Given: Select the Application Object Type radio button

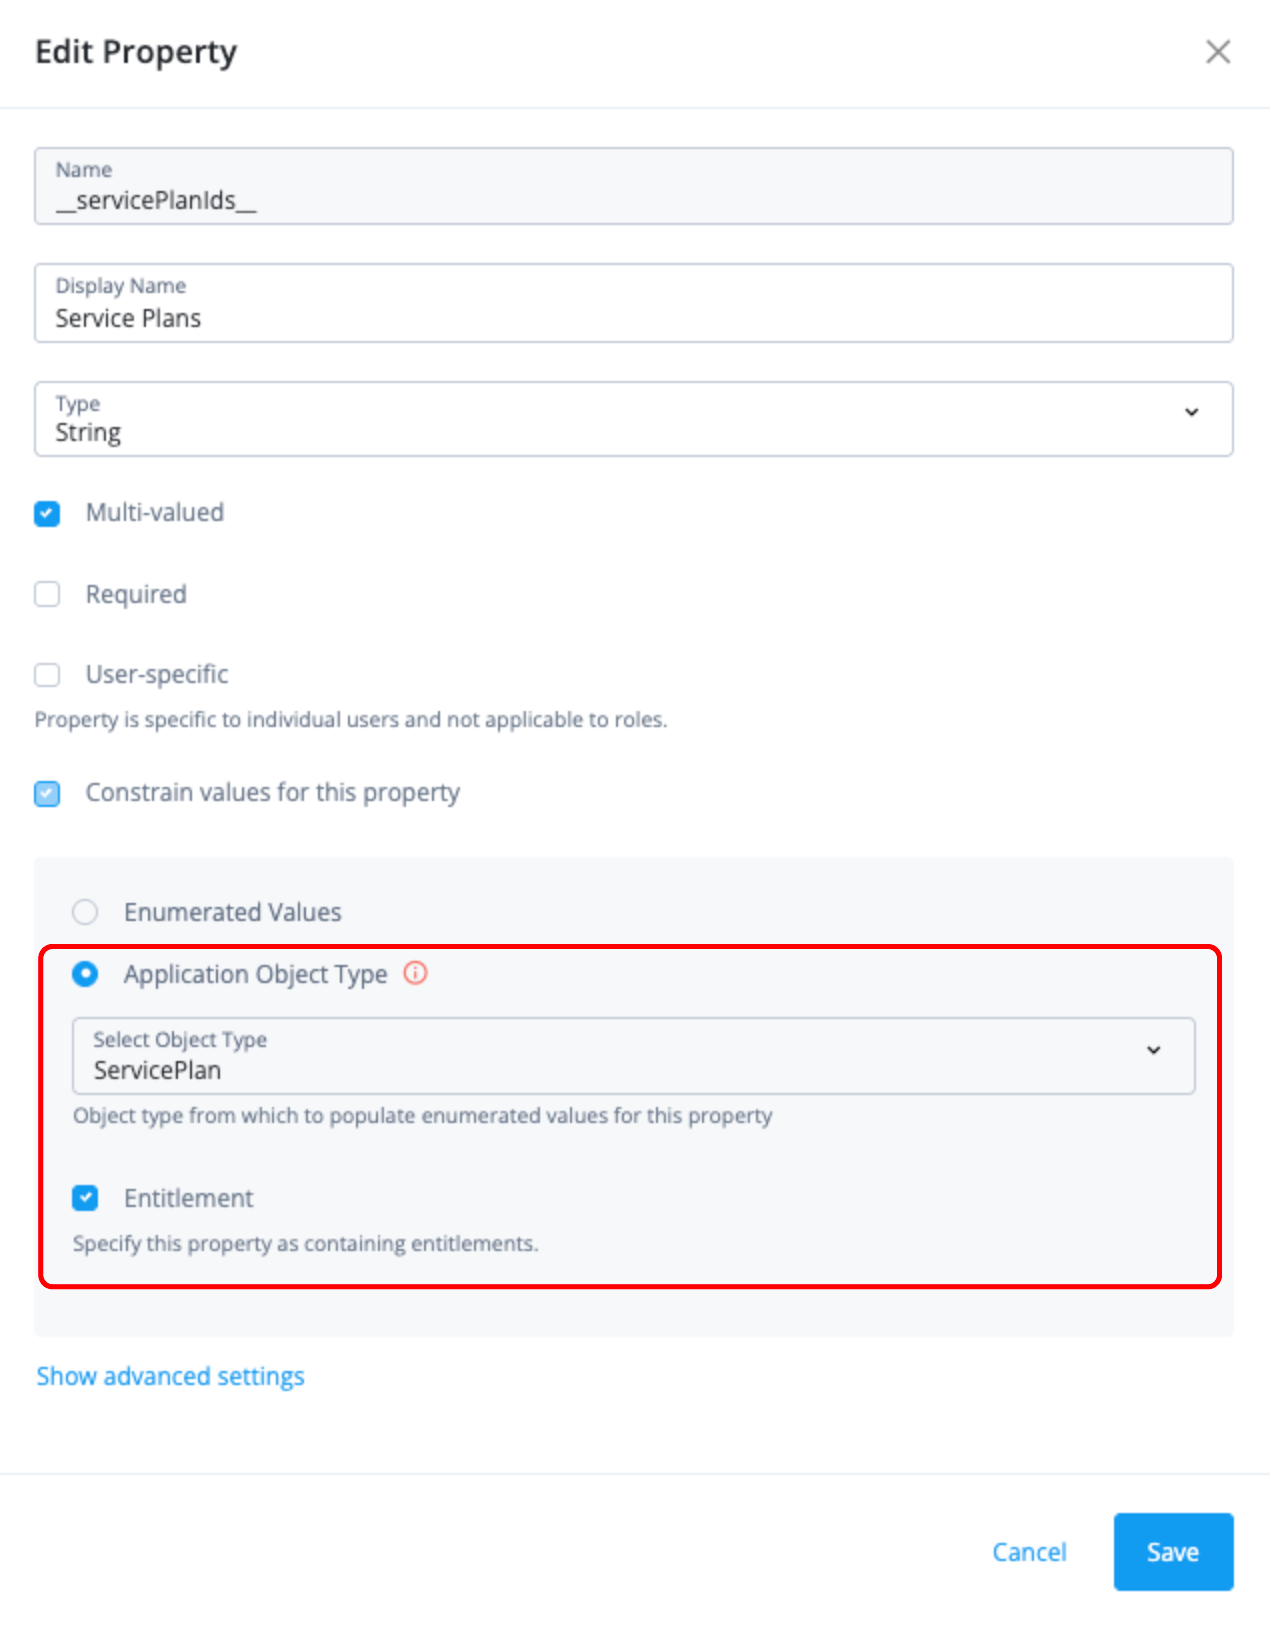Looking at the screenshot, I should [85, 974].
